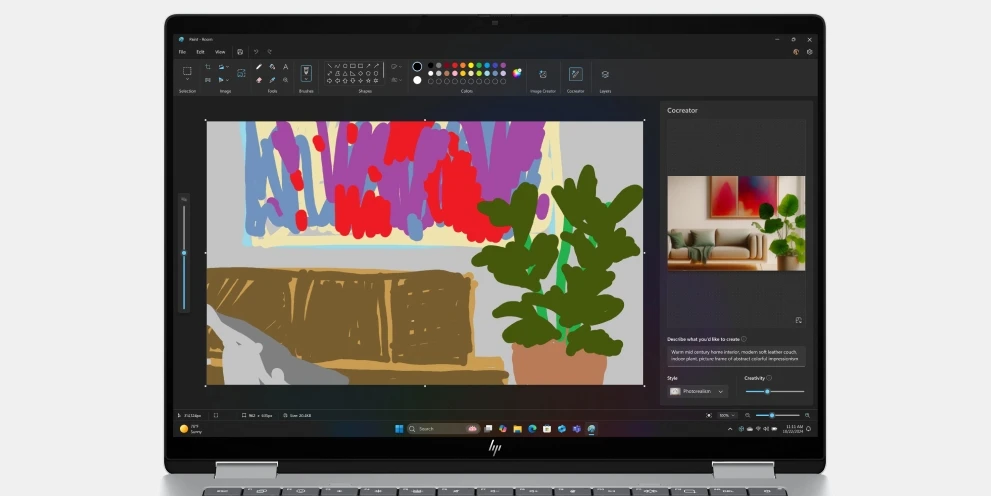Click the zoom in magnifier icon
Viewport: 991px width, 496px height.
click(x=807, y=415)
